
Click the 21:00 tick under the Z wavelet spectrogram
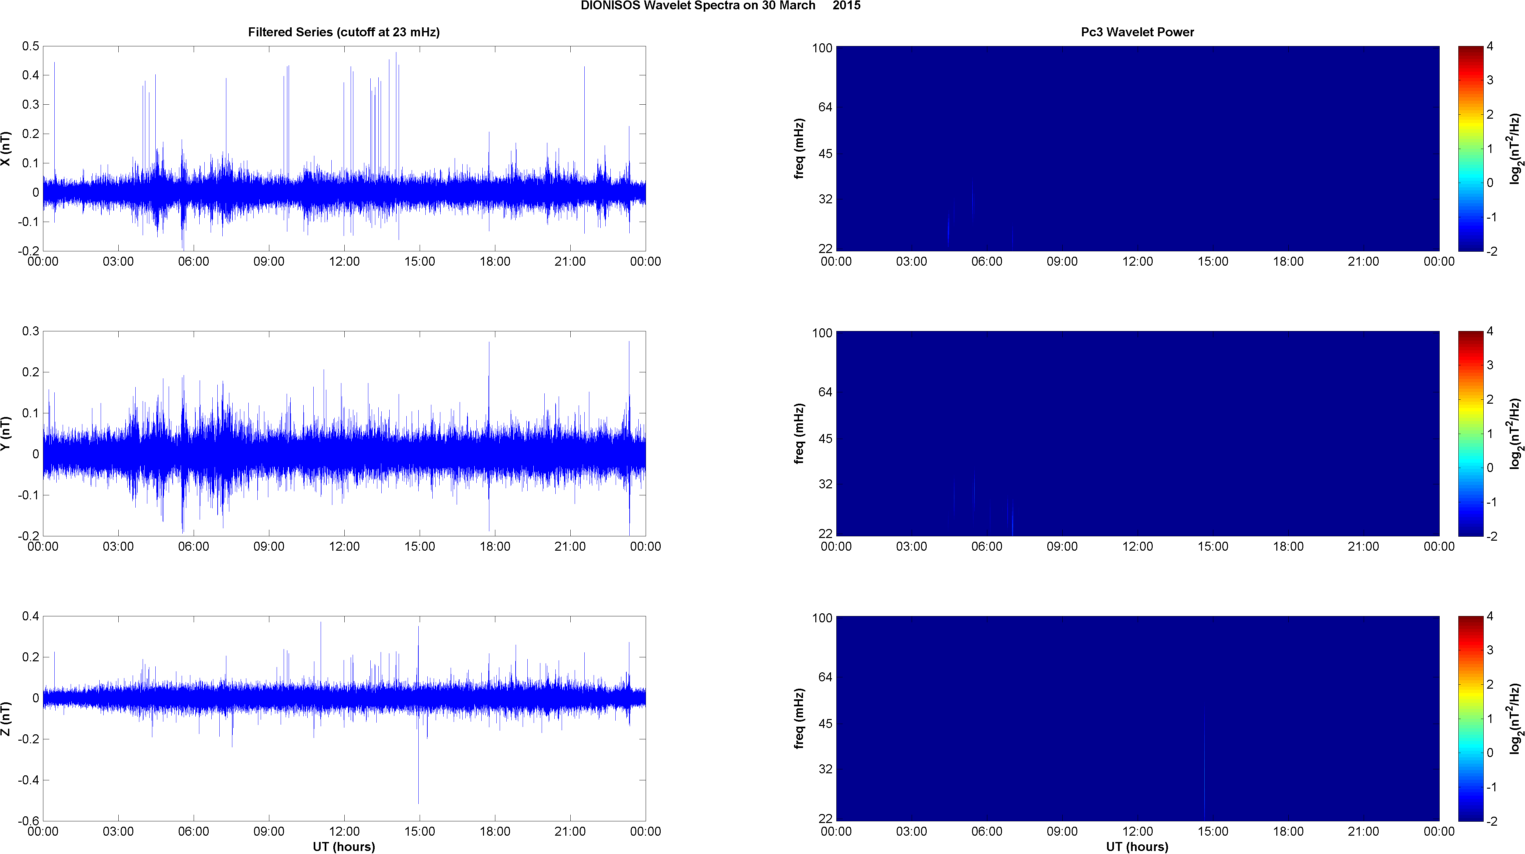pyautogui.click(x=1363, y=832)
